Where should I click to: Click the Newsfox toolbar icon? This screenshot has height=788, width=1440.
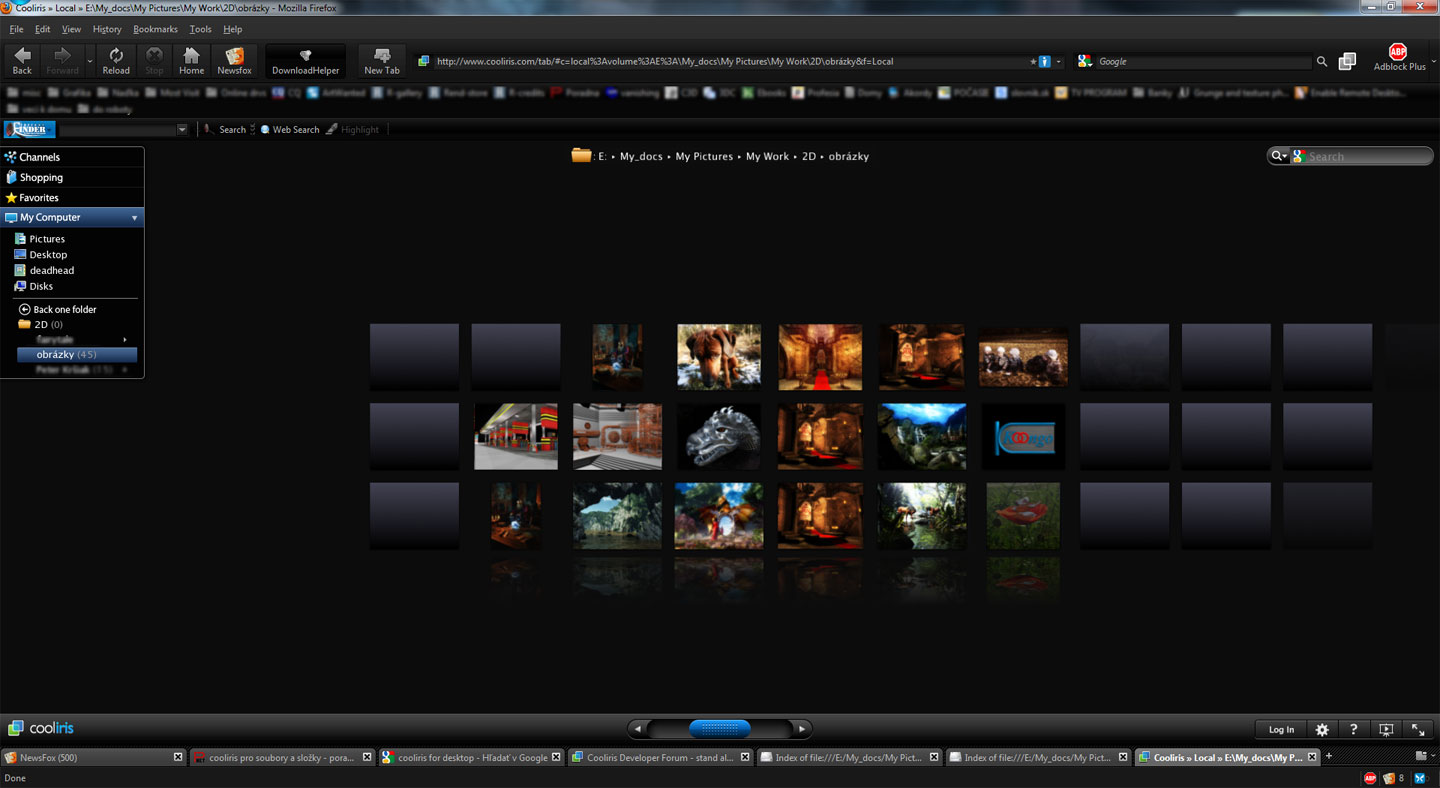tap(234, 61)
